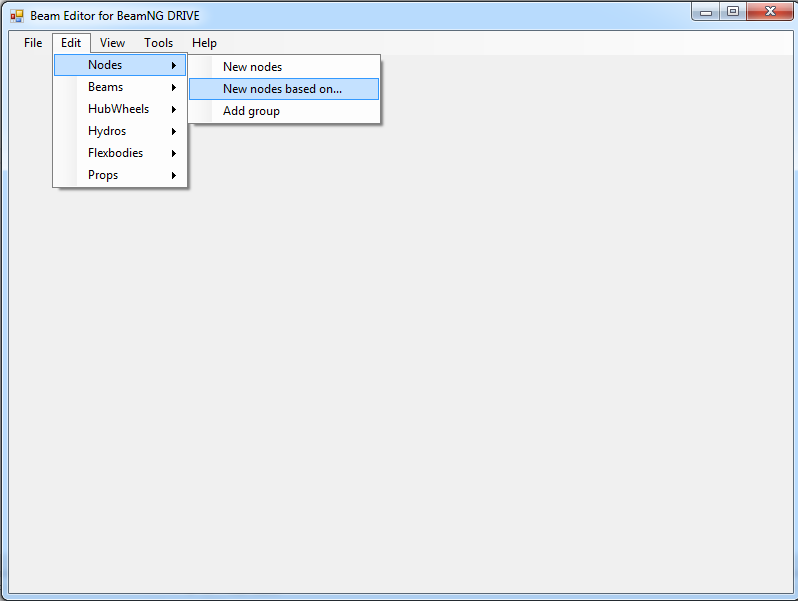Open the Tools menu
The image size is (798, 601).
pyautogui.click(x=158, y=43)
